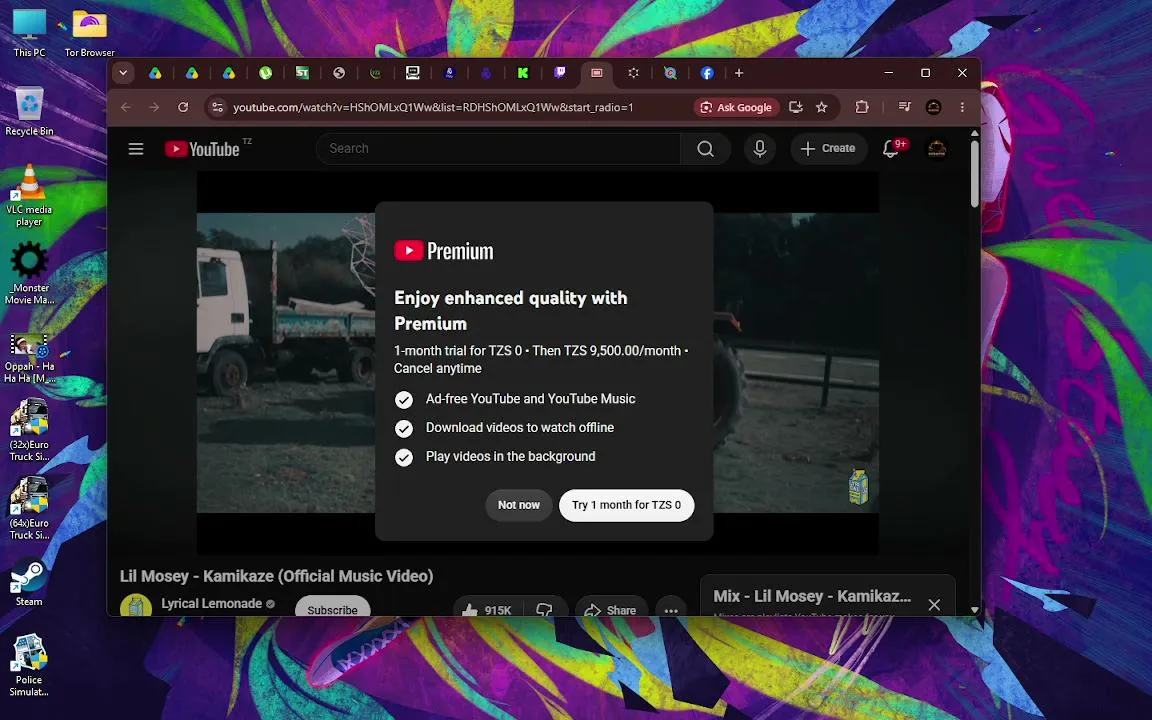
Task: View site information icon in address bar
Action: pos(217,107)
